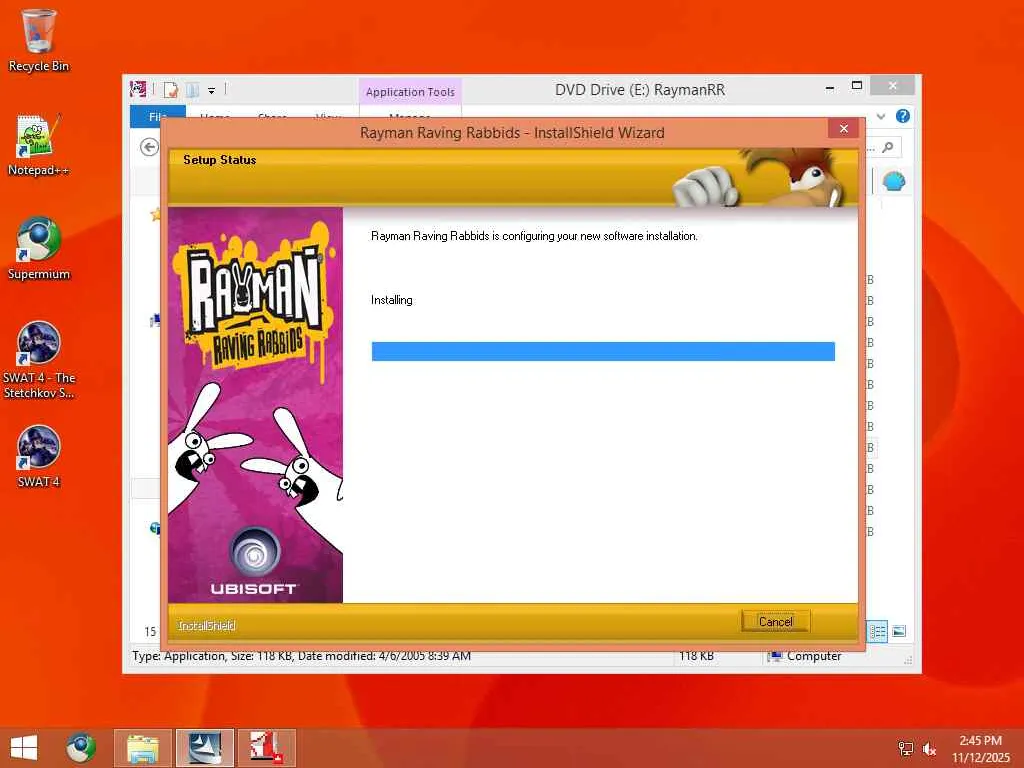1024x768 pixels.
Task: Maximize the DVD Drive Explorer window
Action: (857, 86)
